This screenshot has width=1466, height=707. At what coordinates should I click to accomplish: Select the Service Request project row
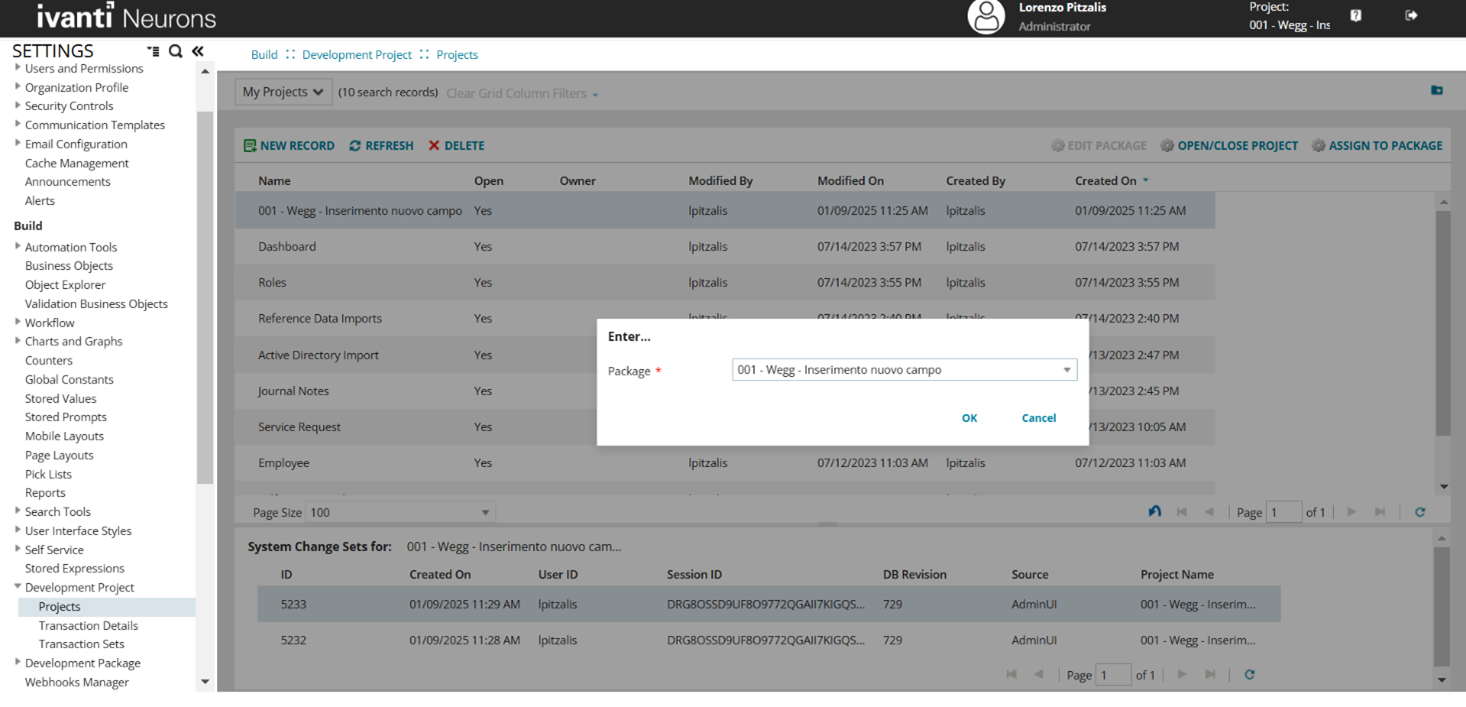coord(725,427)
